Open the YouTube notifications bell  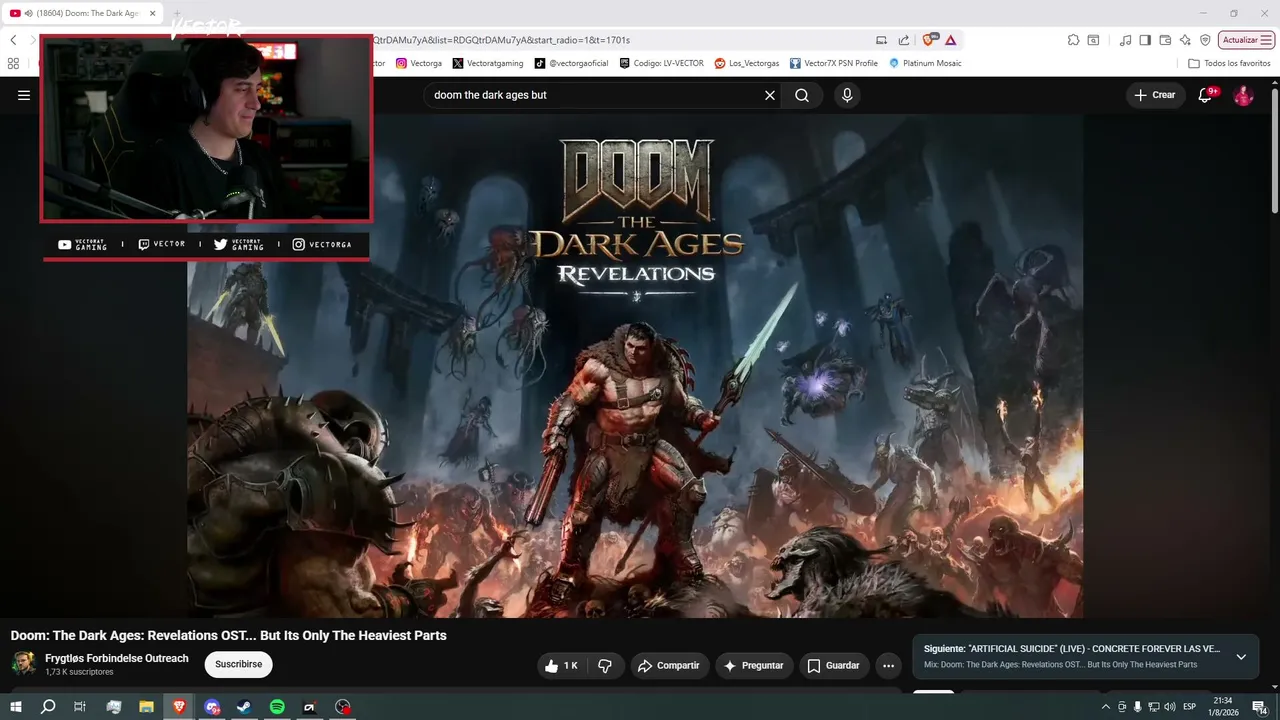1206,95
